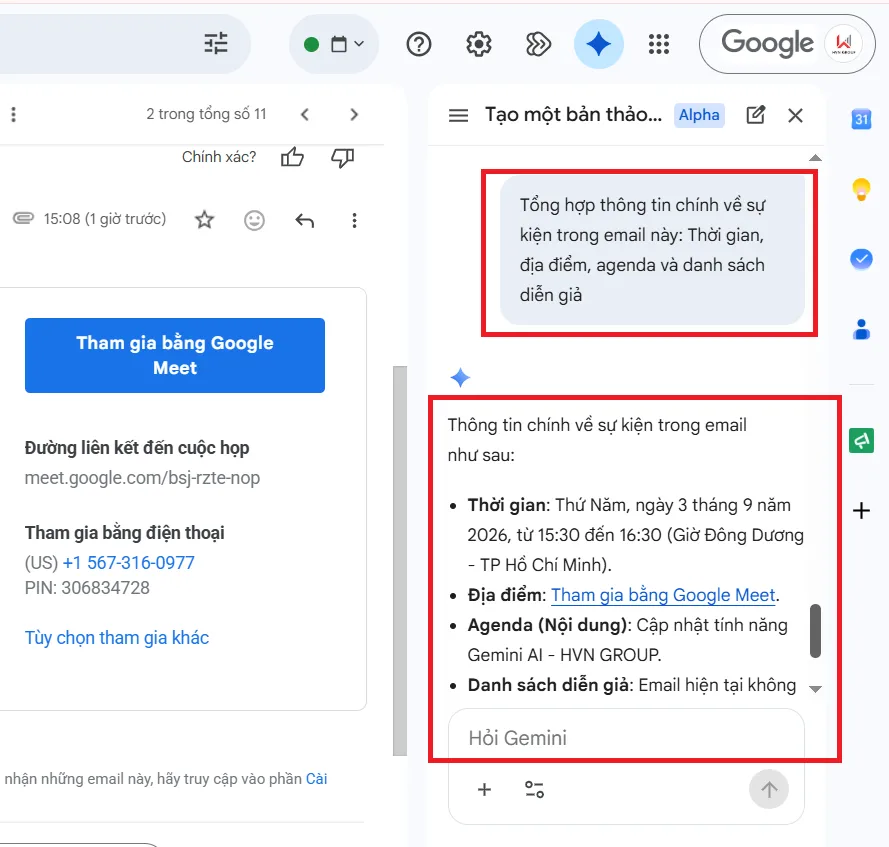
Task: Mark the summary accurate with thumbs up
Action: tap(293, 157)
